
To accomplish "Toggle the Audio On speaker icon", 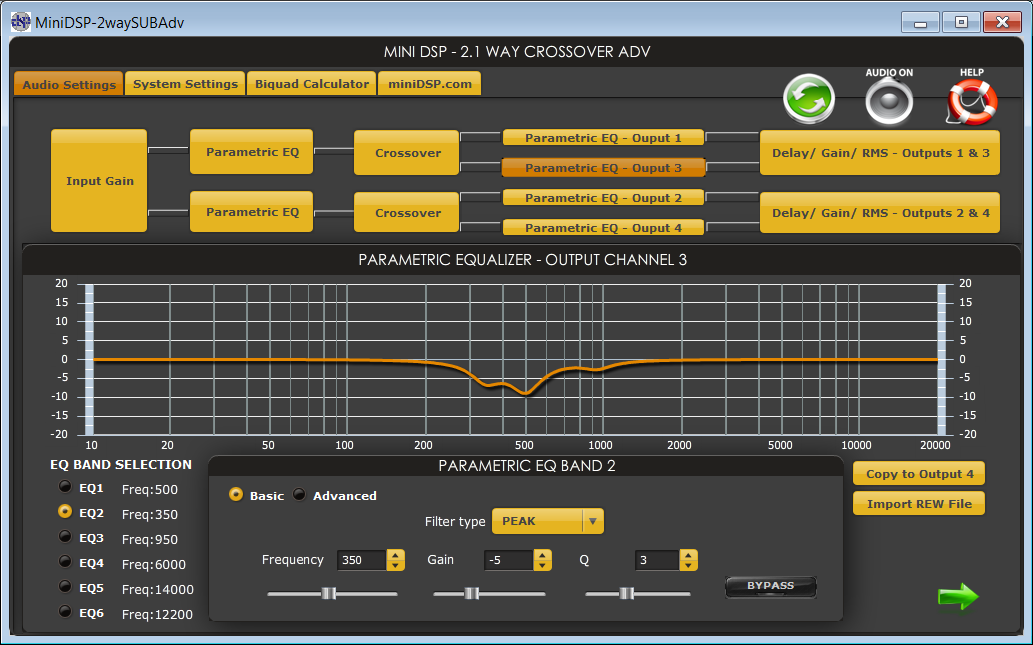I will coord(889,101).
